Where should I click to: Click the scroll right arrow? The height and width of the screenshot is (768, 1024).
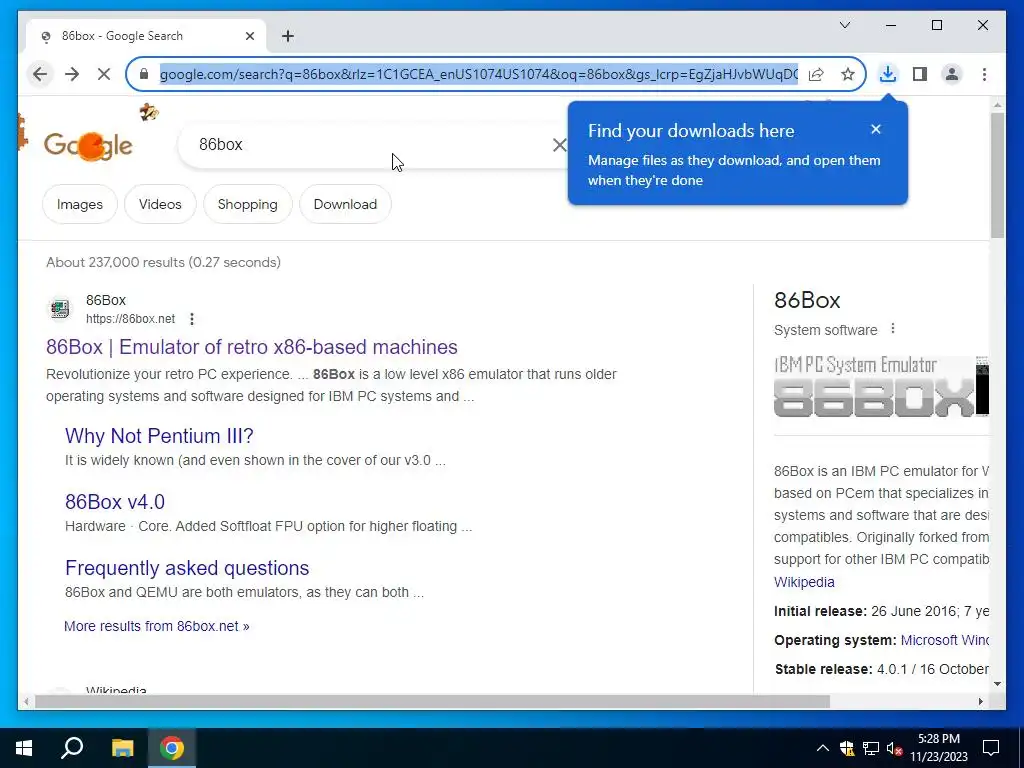(980, 701)
